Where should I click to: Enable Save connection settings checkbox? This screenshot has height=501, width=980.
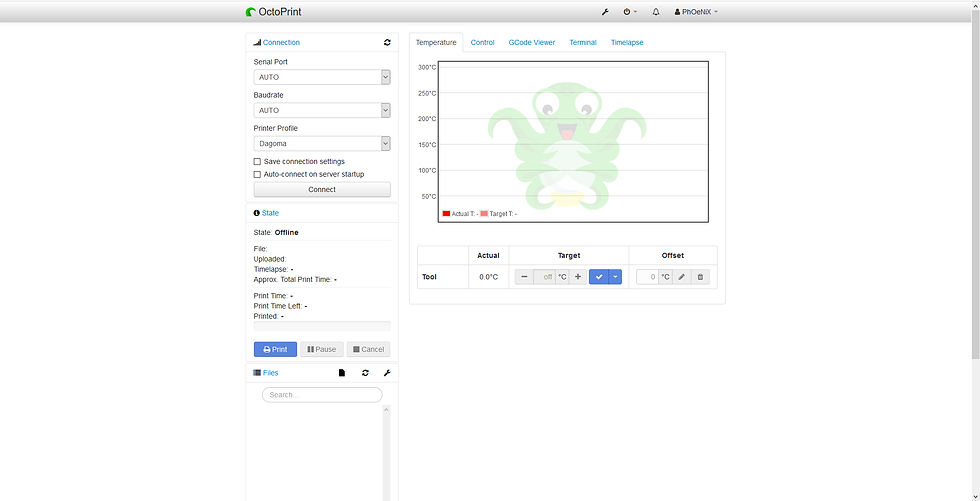click(257, 161)
